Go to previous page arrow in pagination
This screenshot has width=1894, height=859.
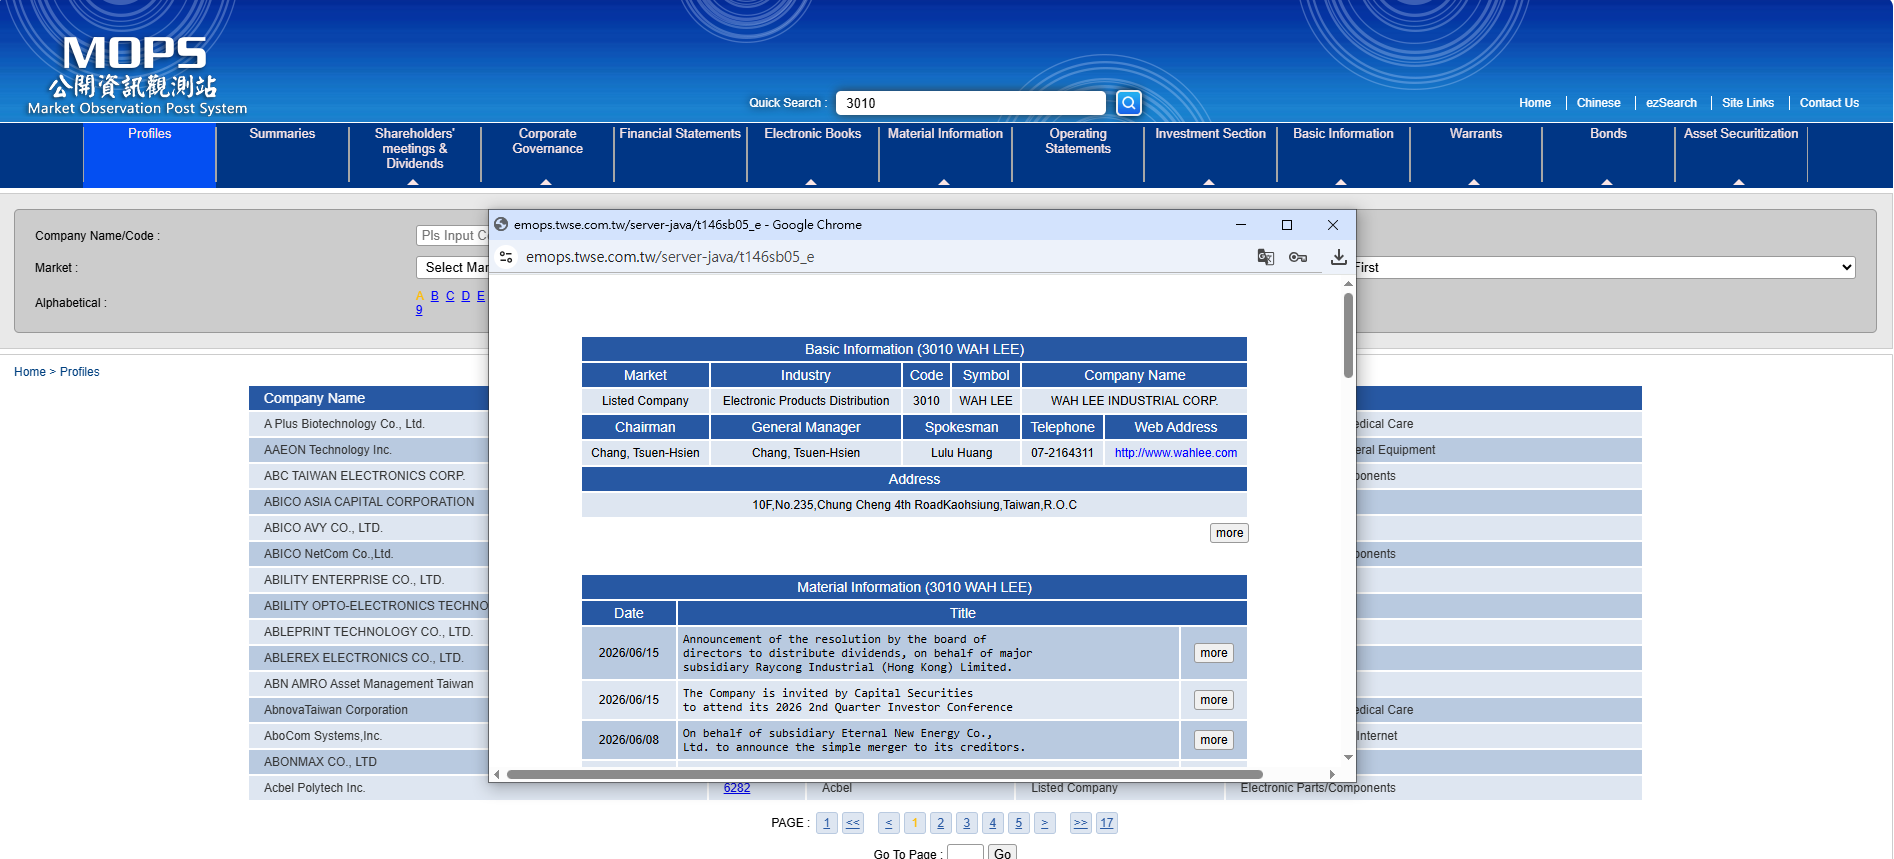pyautogui.click(x=888, y=823)
